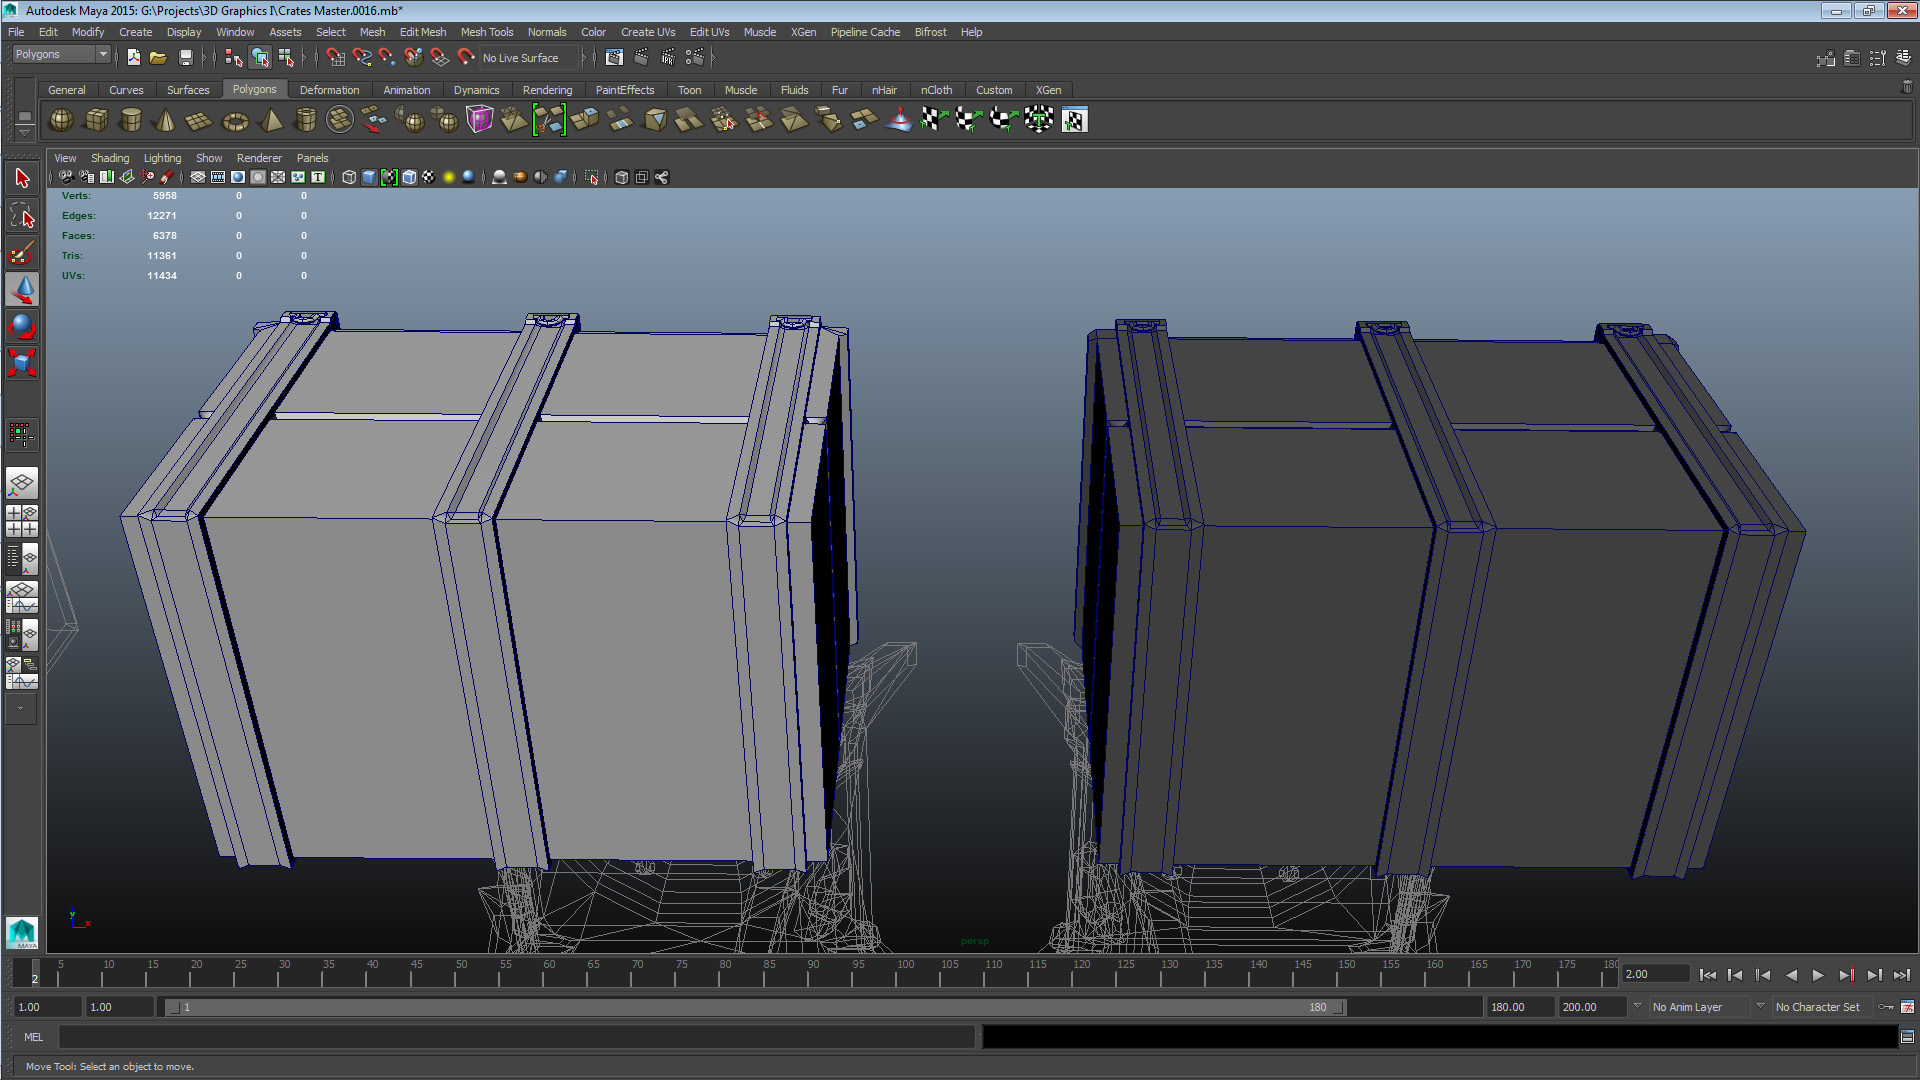This screenshot has width=1920, height=1080.
Task: Activate the Scale tool
Action: coord(22,362)
